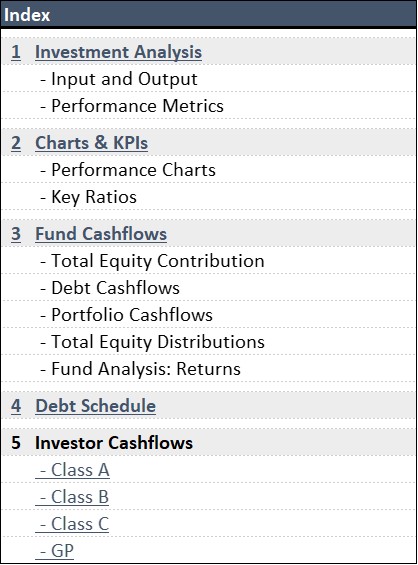Open the GP investor link
This screenshot has width=418, height=565.
pos(55,551)
